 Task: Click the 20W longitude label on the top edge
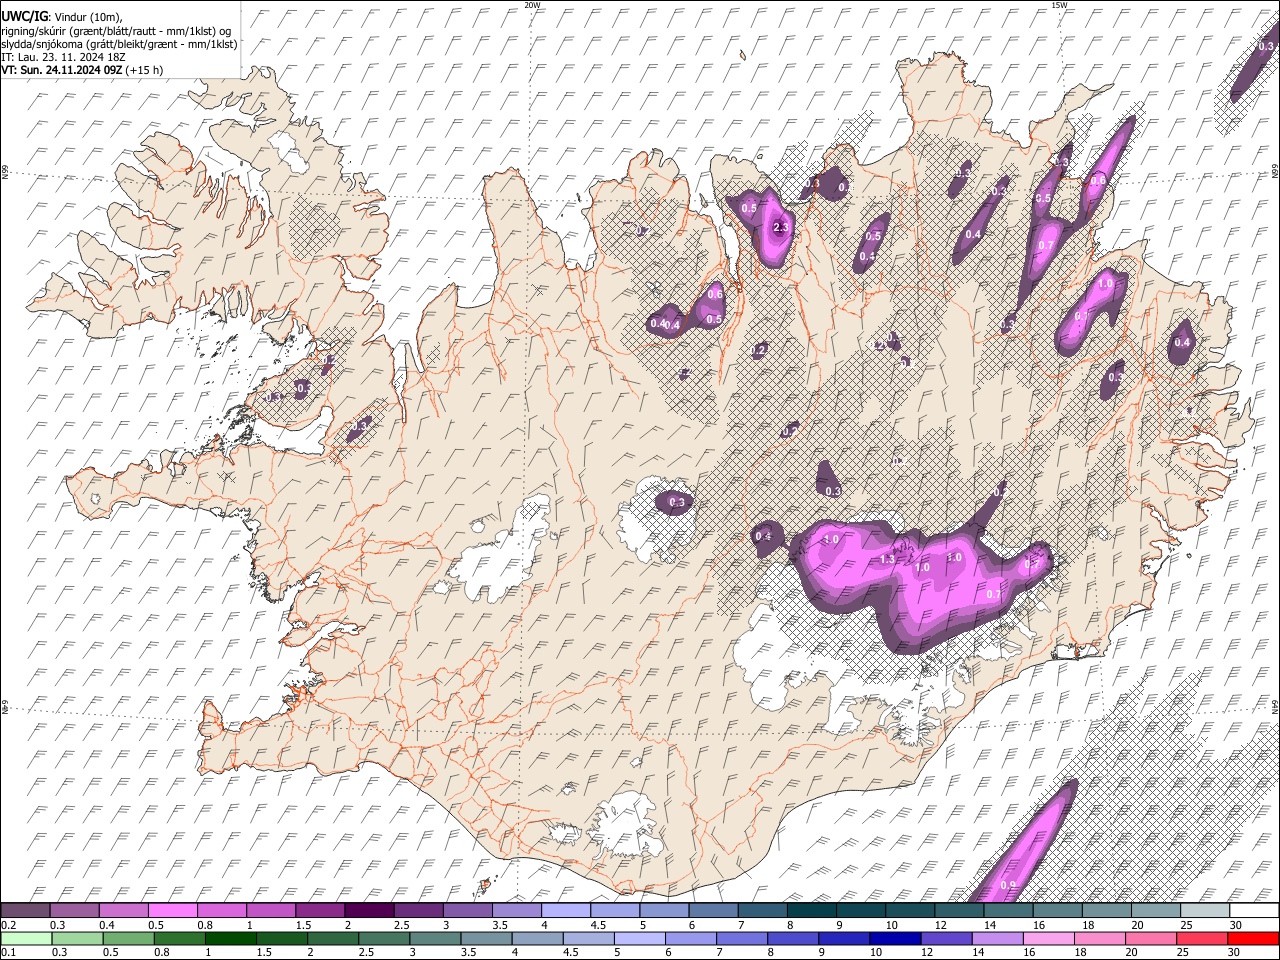532,5
